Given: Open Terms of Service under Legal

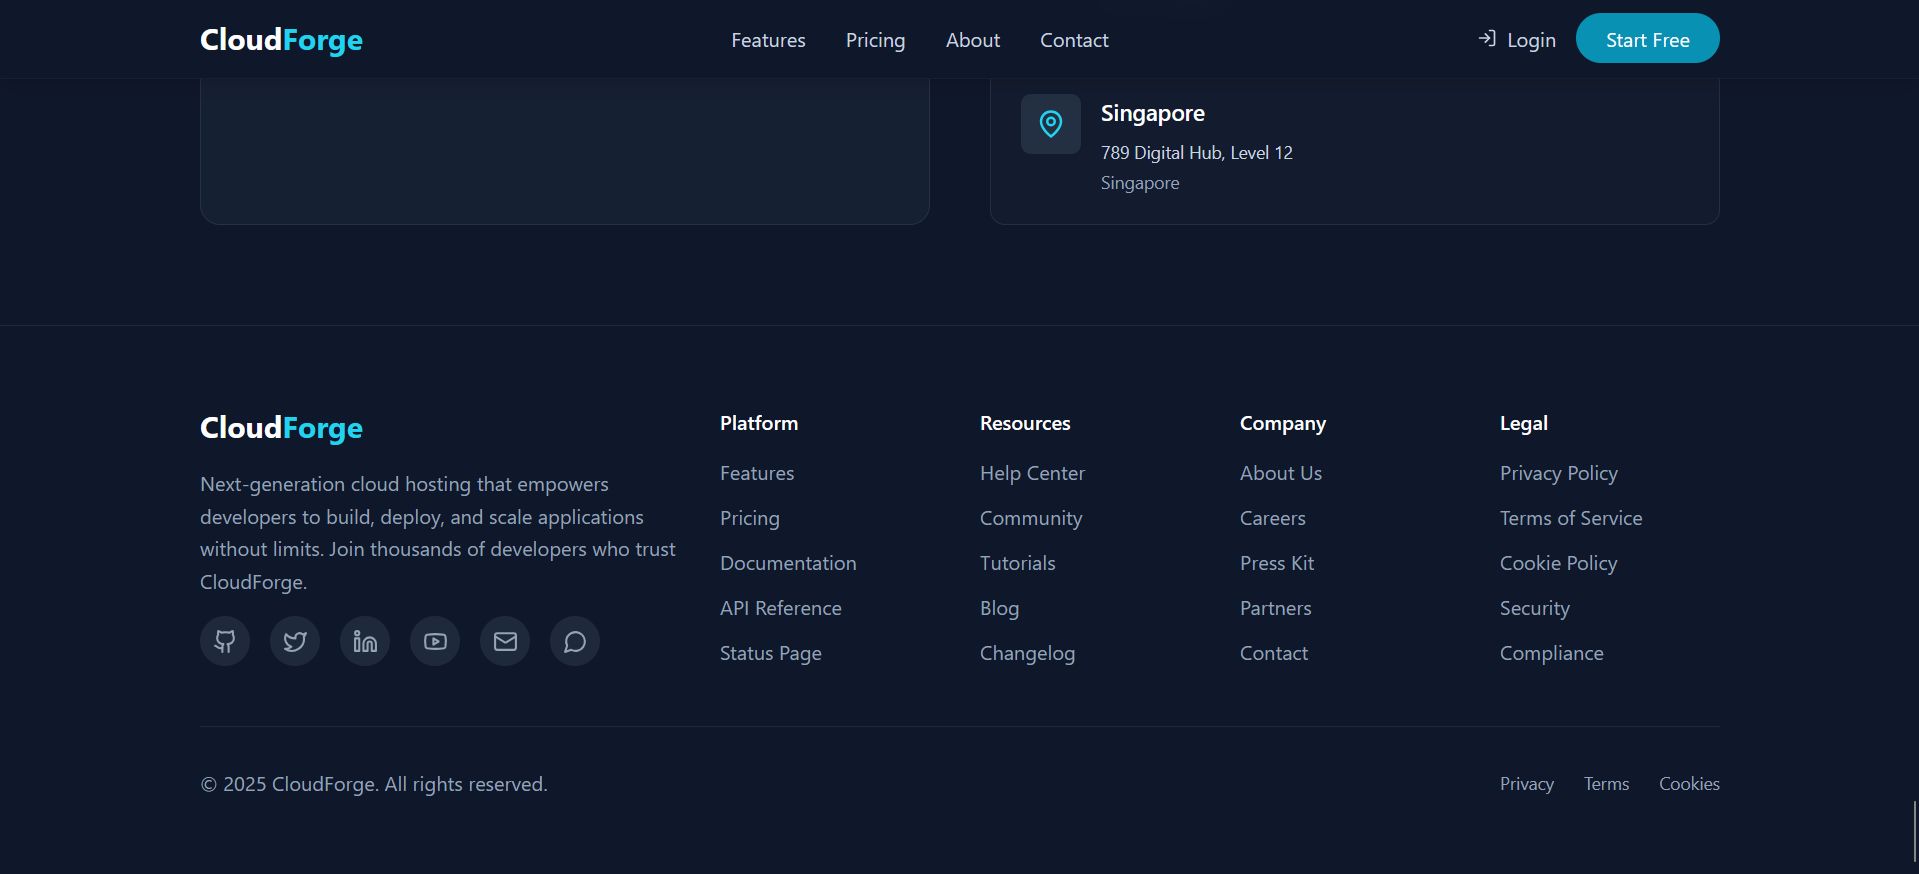Looking at the screenshot, I should click(1570, 518).
